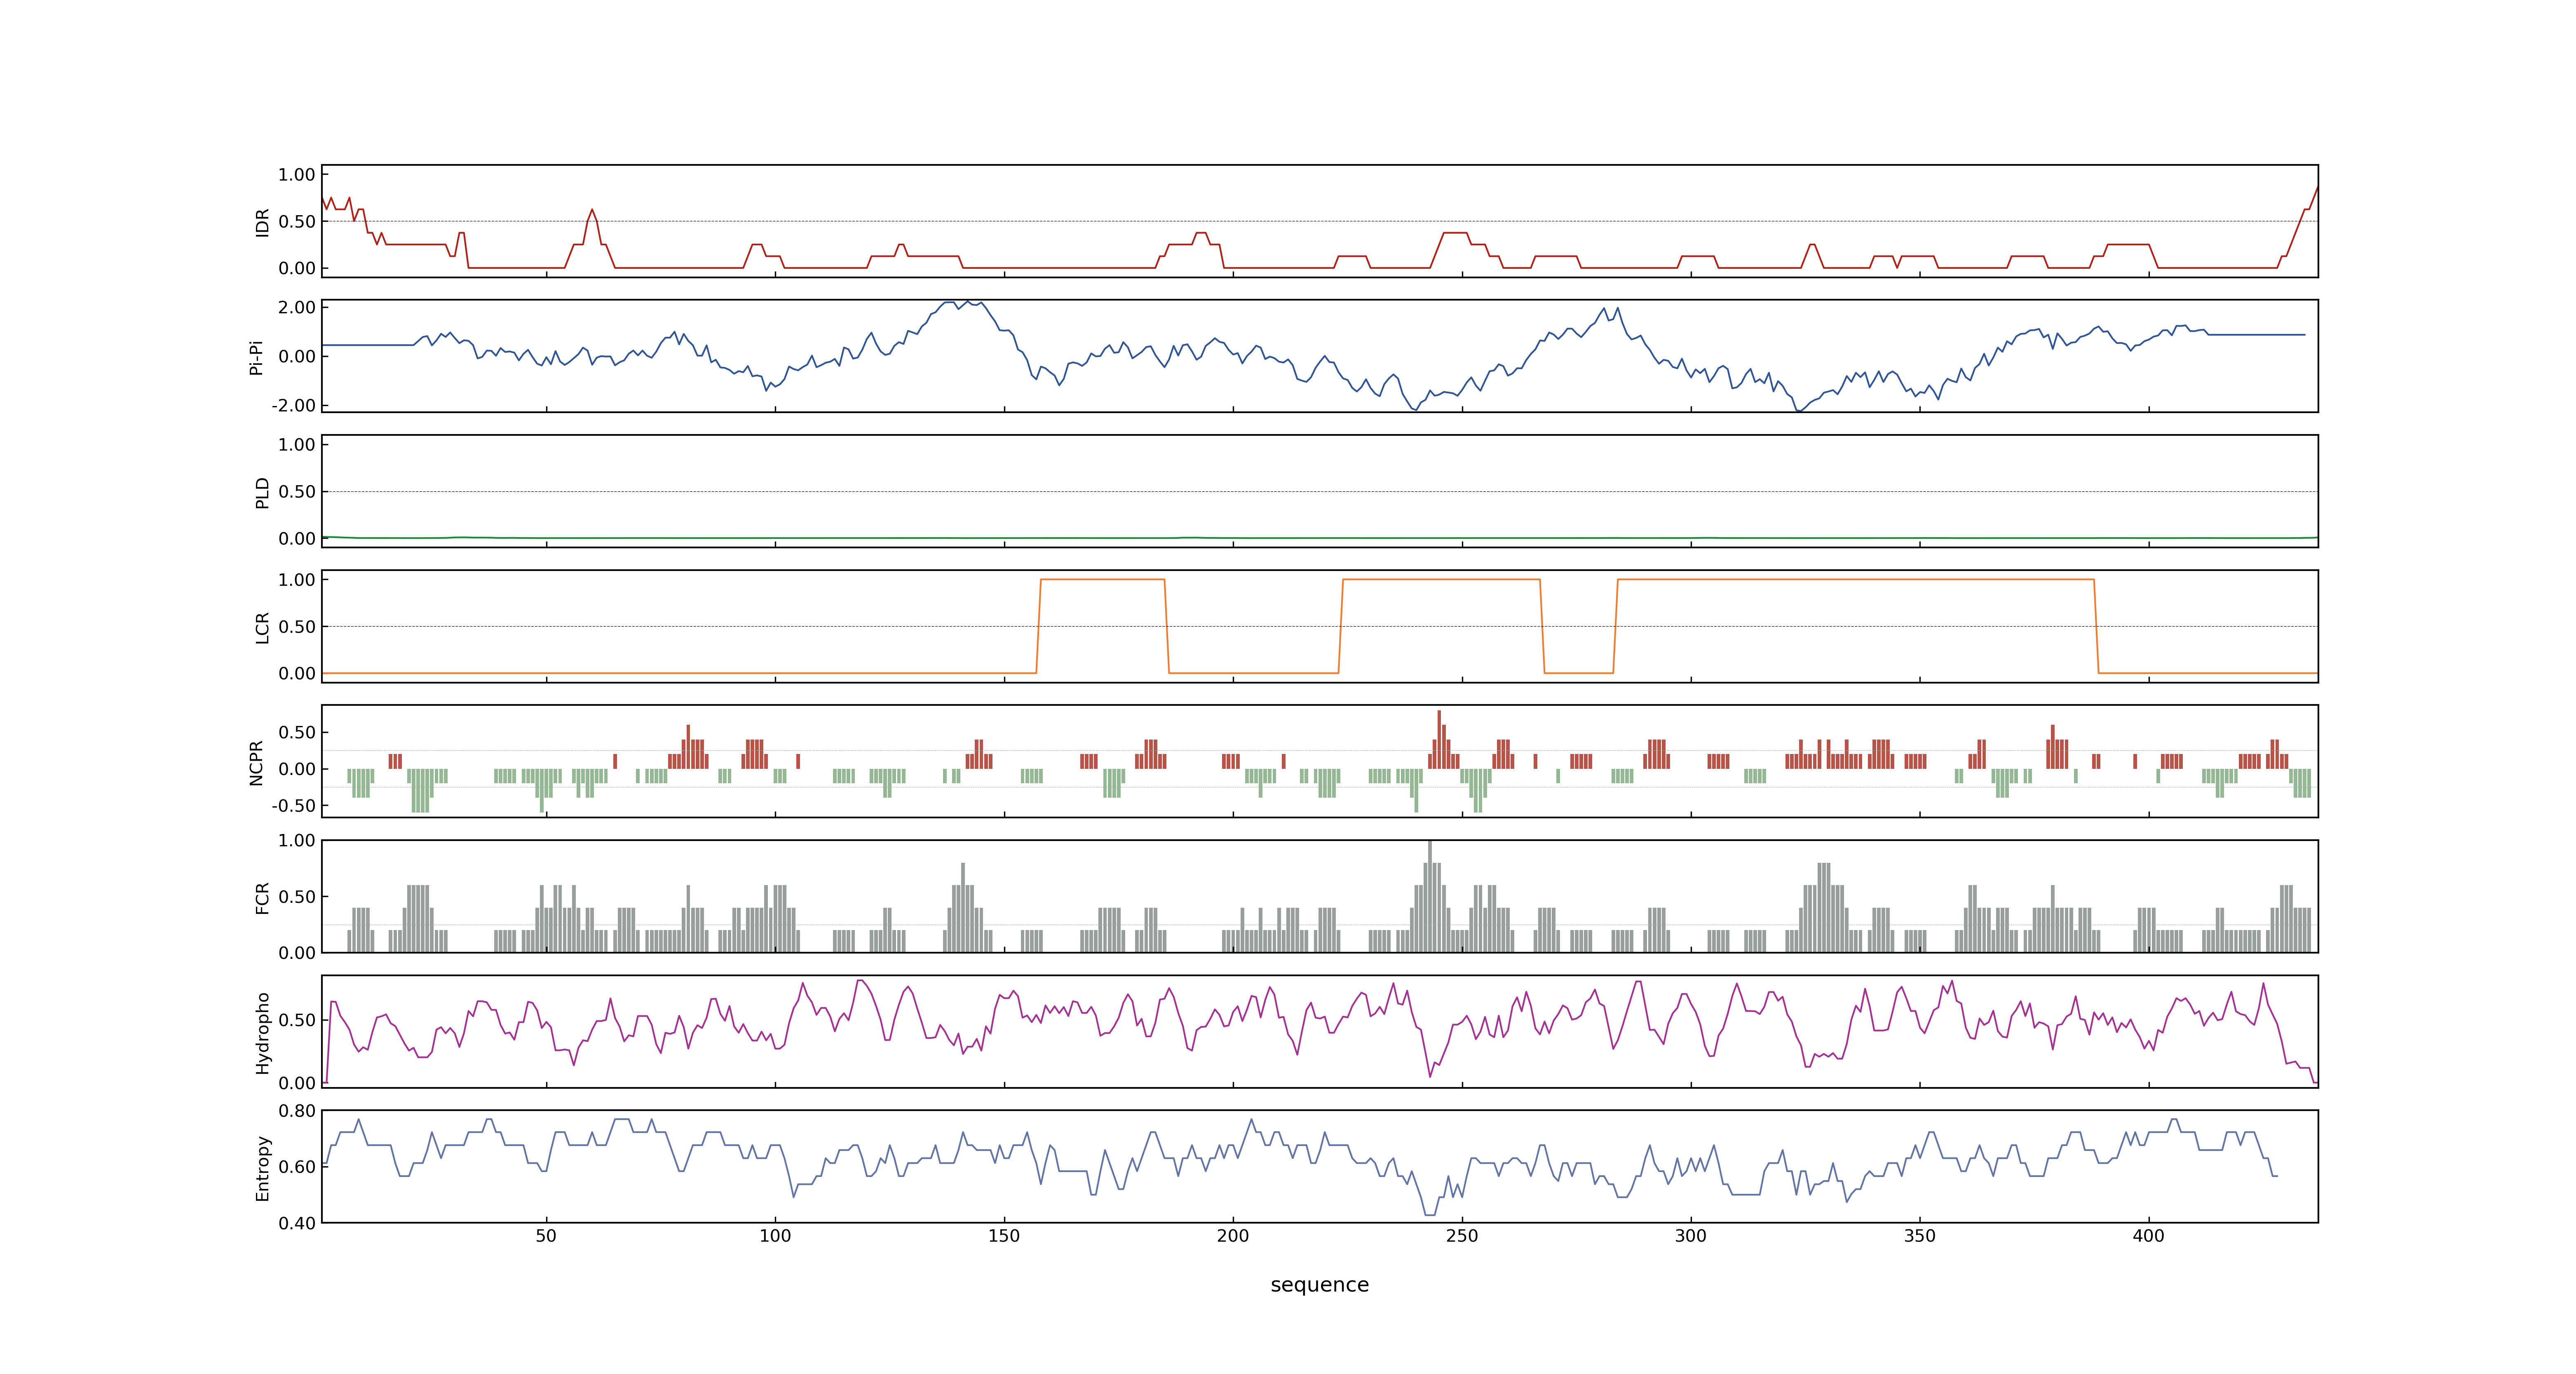
Task: Click the 1.00 tick on IDR axis
Action: [297, 175]
